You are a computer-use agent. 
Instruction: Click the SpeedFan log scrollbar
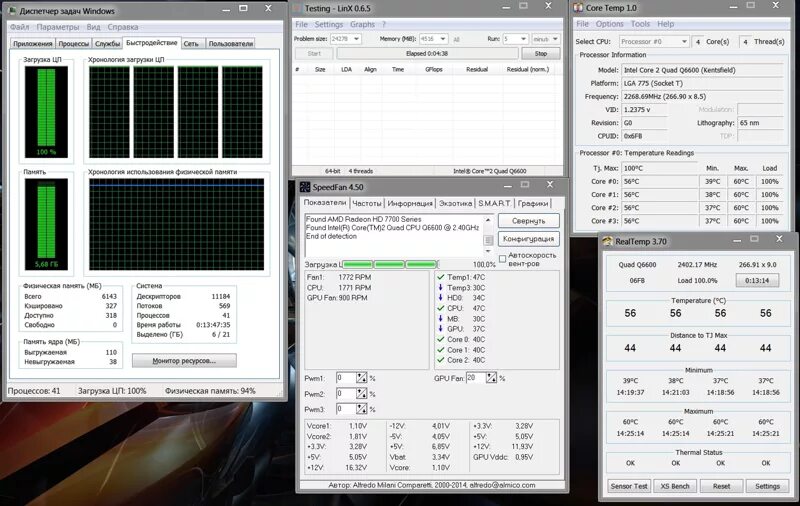click(488, 236)
